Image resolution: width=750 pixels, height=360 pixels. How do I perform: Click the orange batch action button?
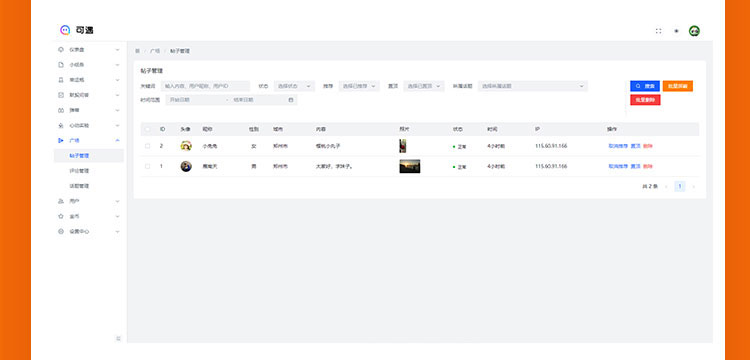678,86
